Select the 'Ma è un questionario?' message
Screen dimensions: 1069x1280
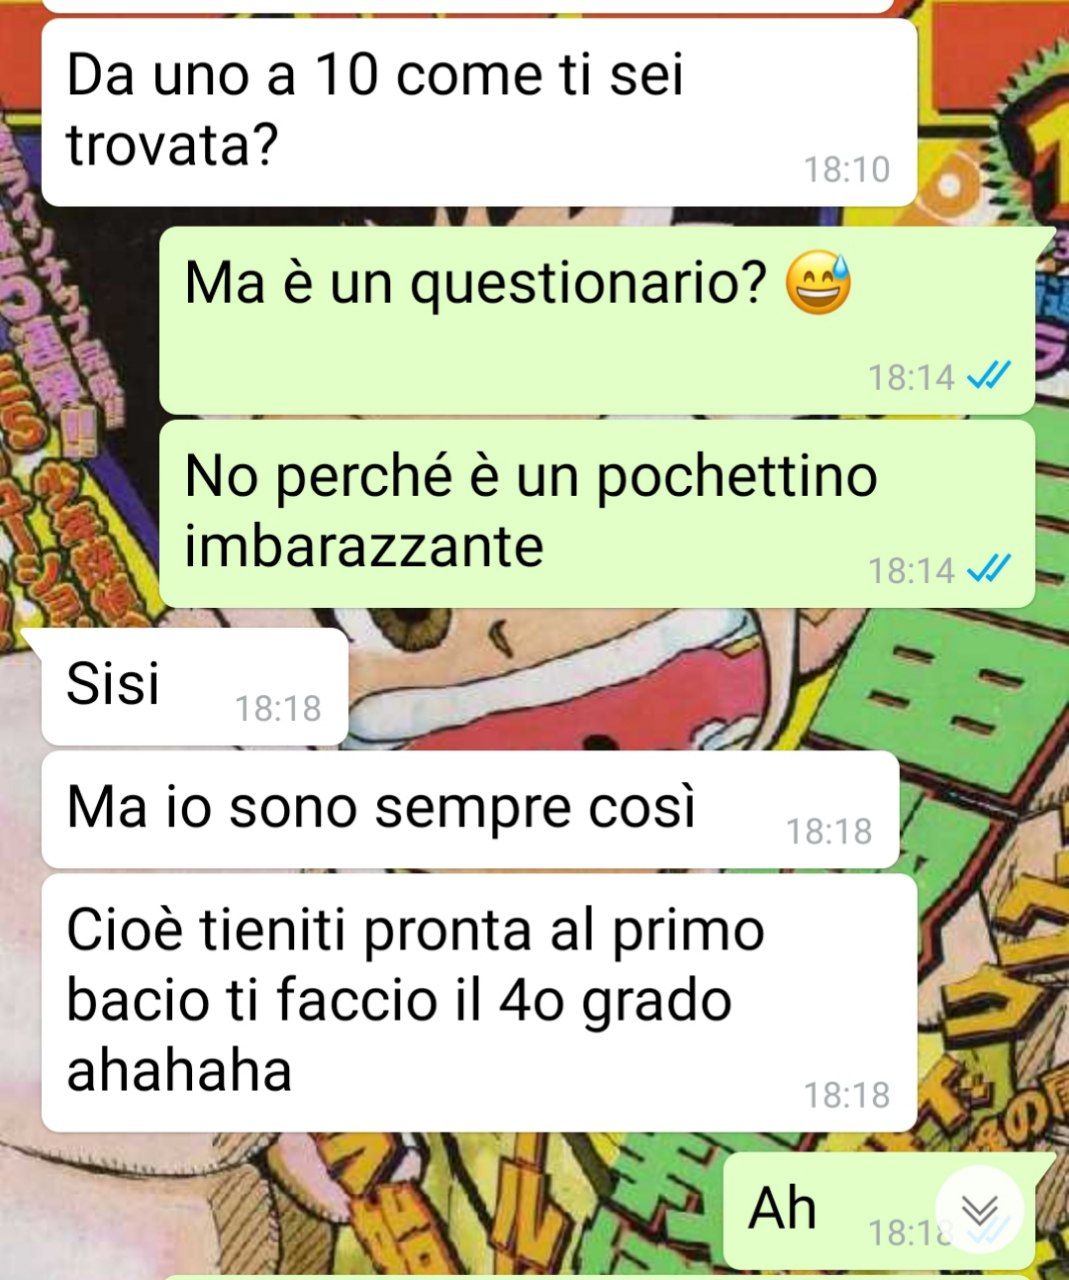[596, 320]
